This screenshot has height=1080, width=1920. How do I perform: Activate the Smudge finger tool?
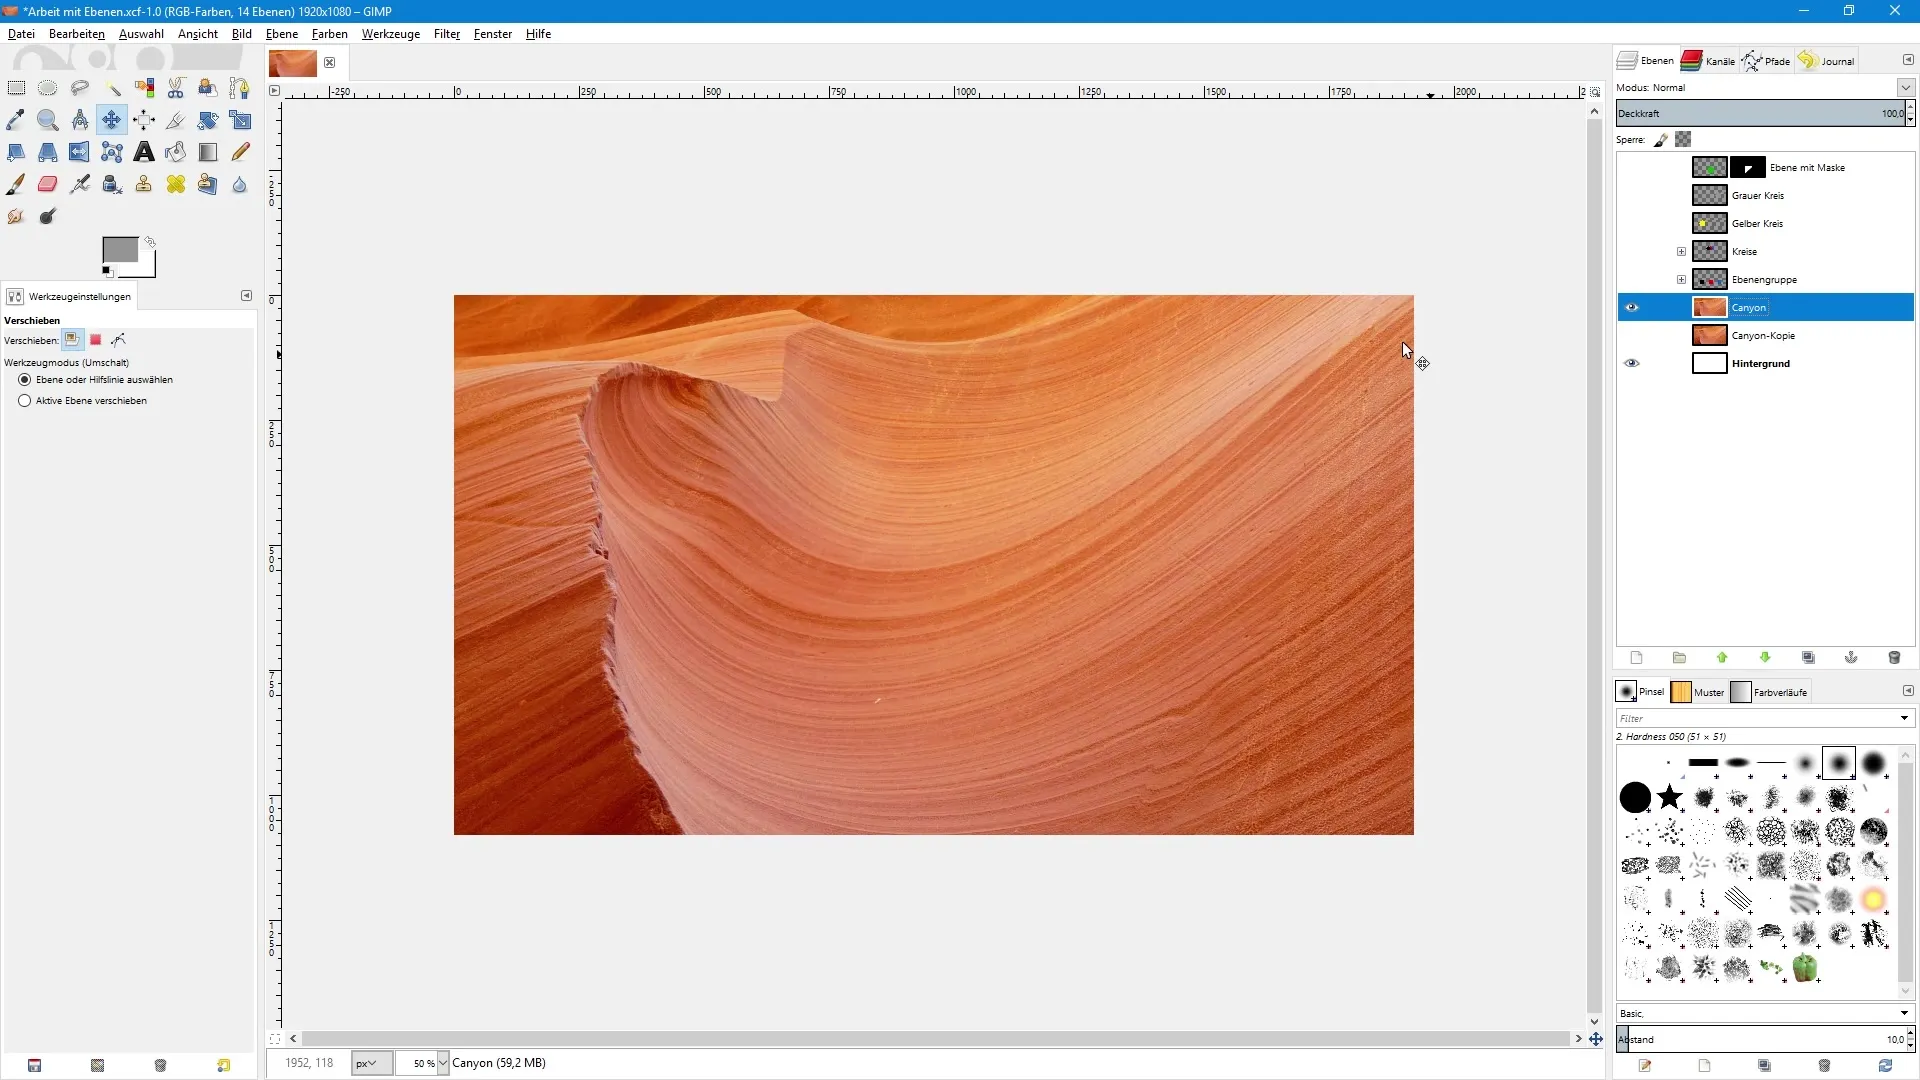click(x=16, y=216)
